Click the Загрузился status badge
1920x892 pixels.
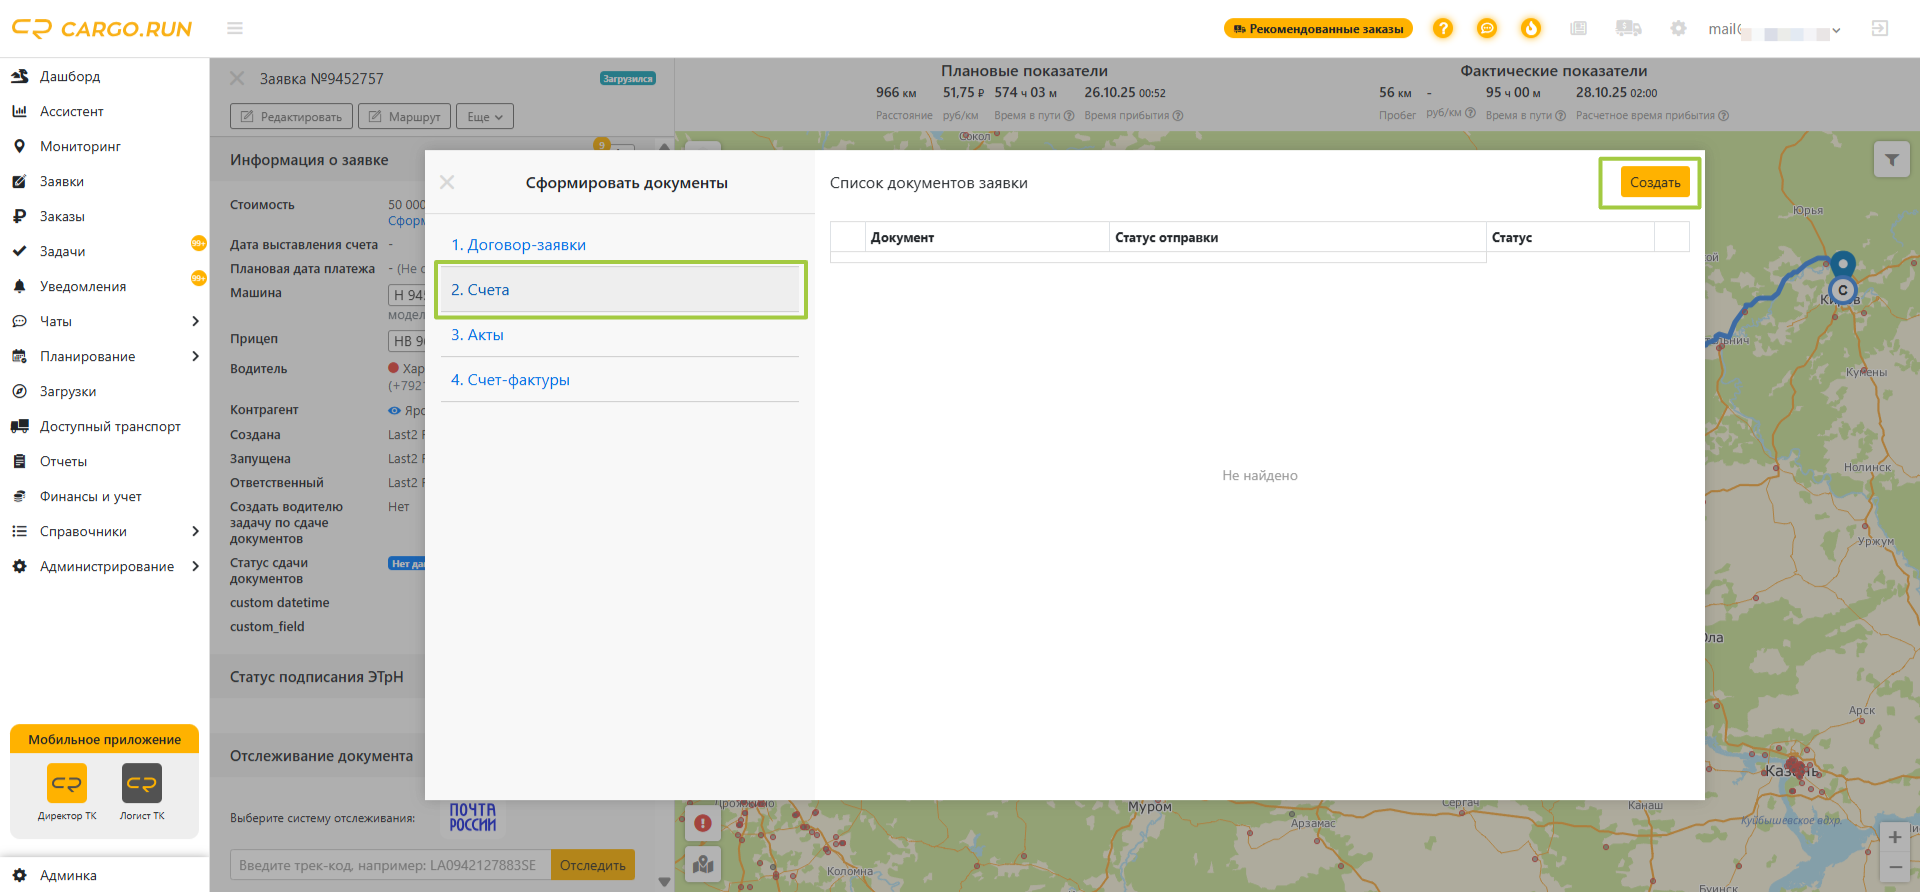pos(628,78)
